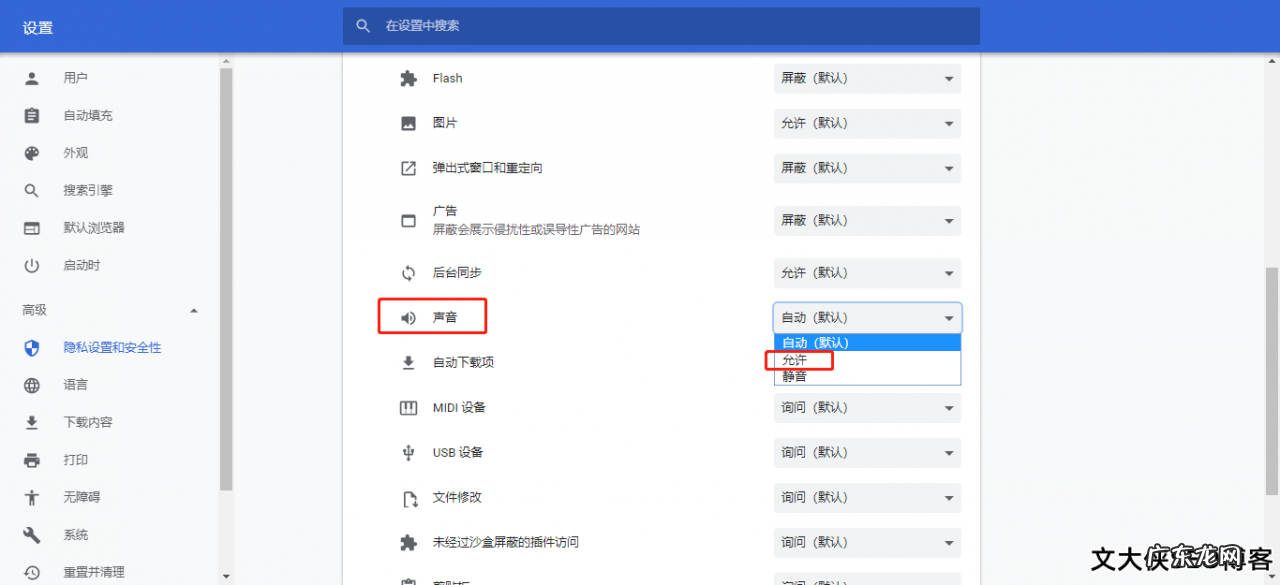Click the USB 设备 connector icon
The width and height of the screenshot is (1280, 585).
click(408, 452)
